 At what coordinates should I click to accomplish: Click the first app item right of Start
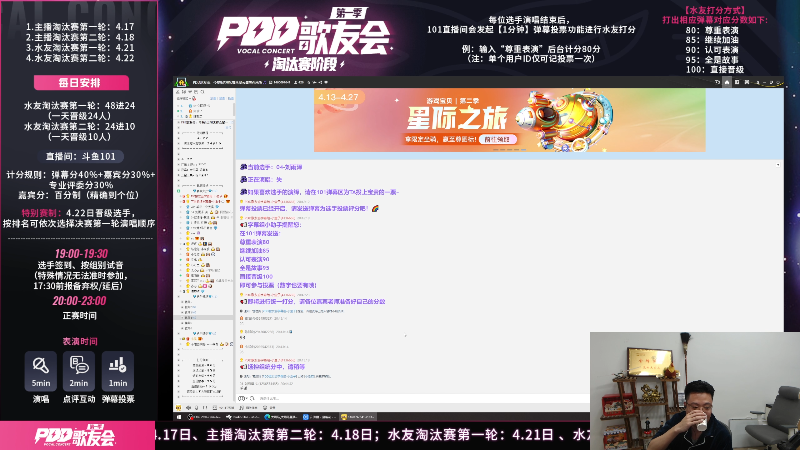point(203,417)
